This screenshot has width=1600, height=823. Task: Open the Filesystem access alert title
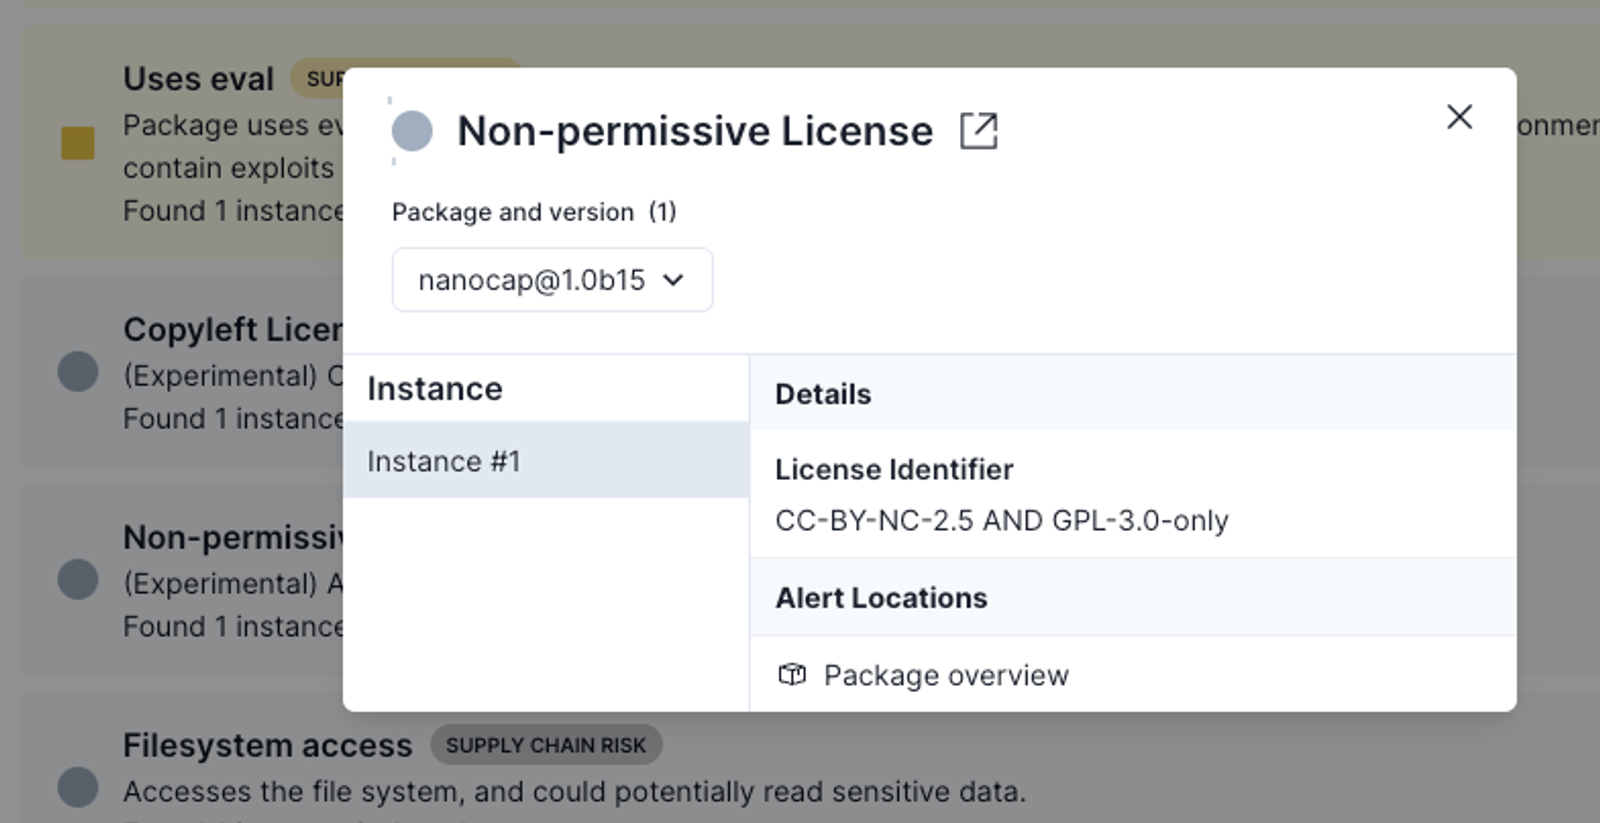pyautogui.click(x=267, y=745)
